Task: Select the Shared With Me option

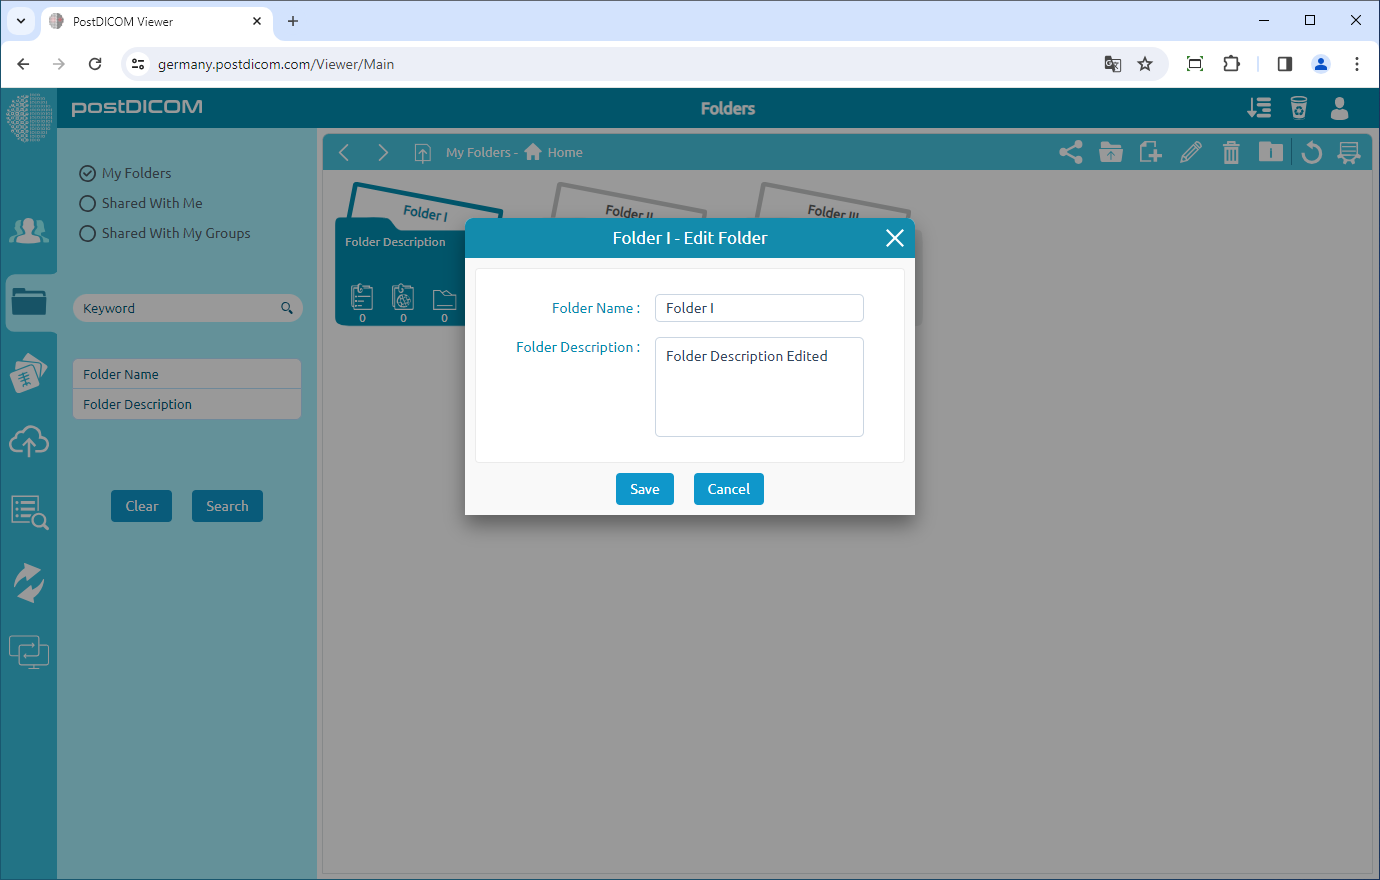Action: (x=88, y=203)
